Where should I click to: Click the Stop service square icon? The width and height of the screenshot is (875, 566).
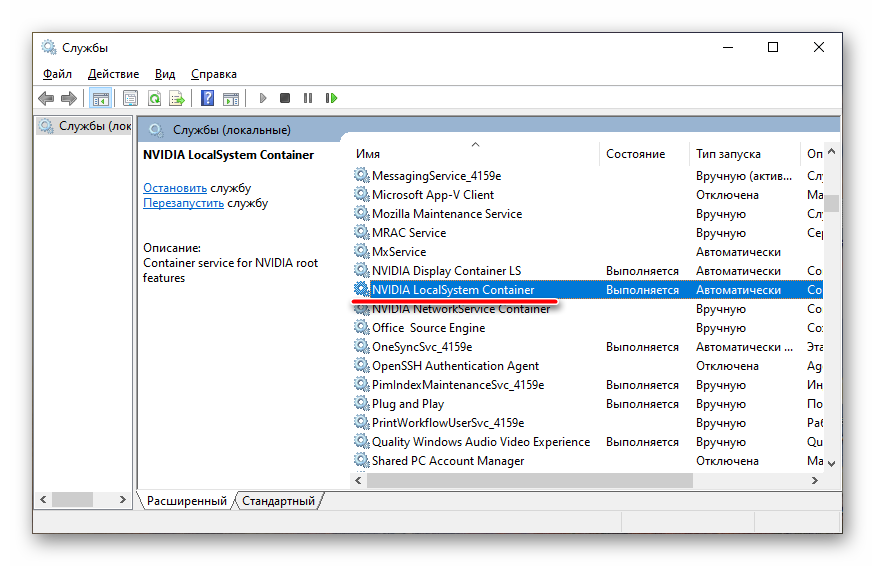tap(285, 98)
